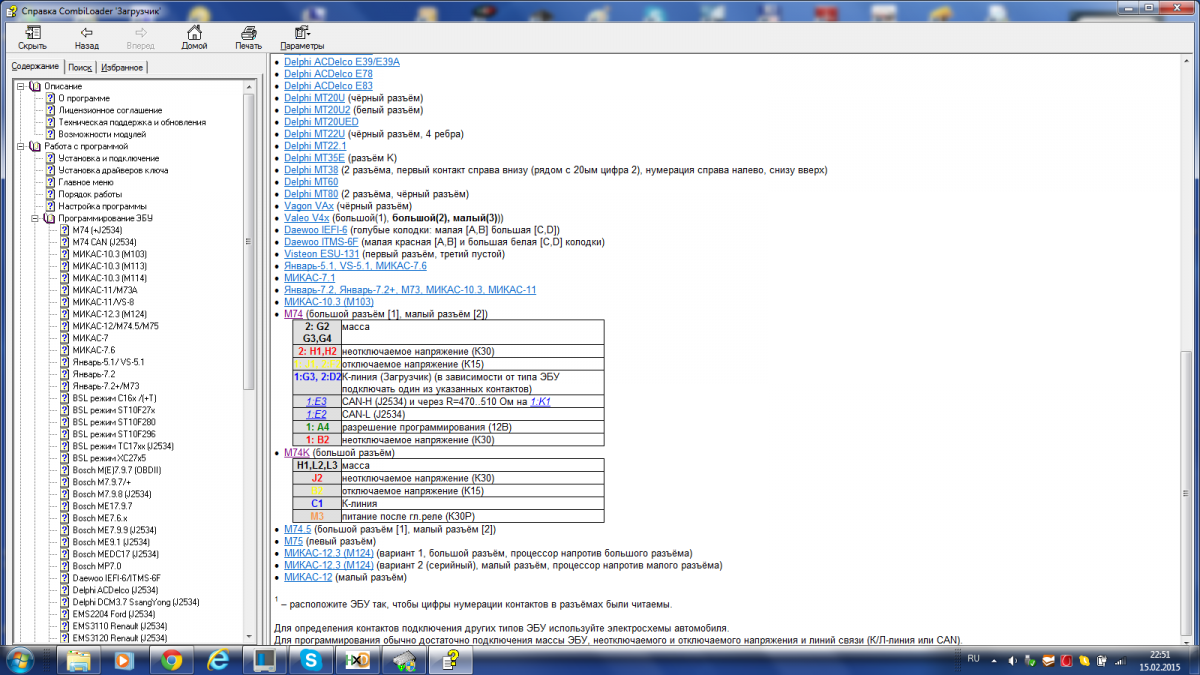This screenshot has height=675, width=1200.
Task: Select Установка драйверов ключа topic
Action: pyautogui.click(x=113, y=170)
